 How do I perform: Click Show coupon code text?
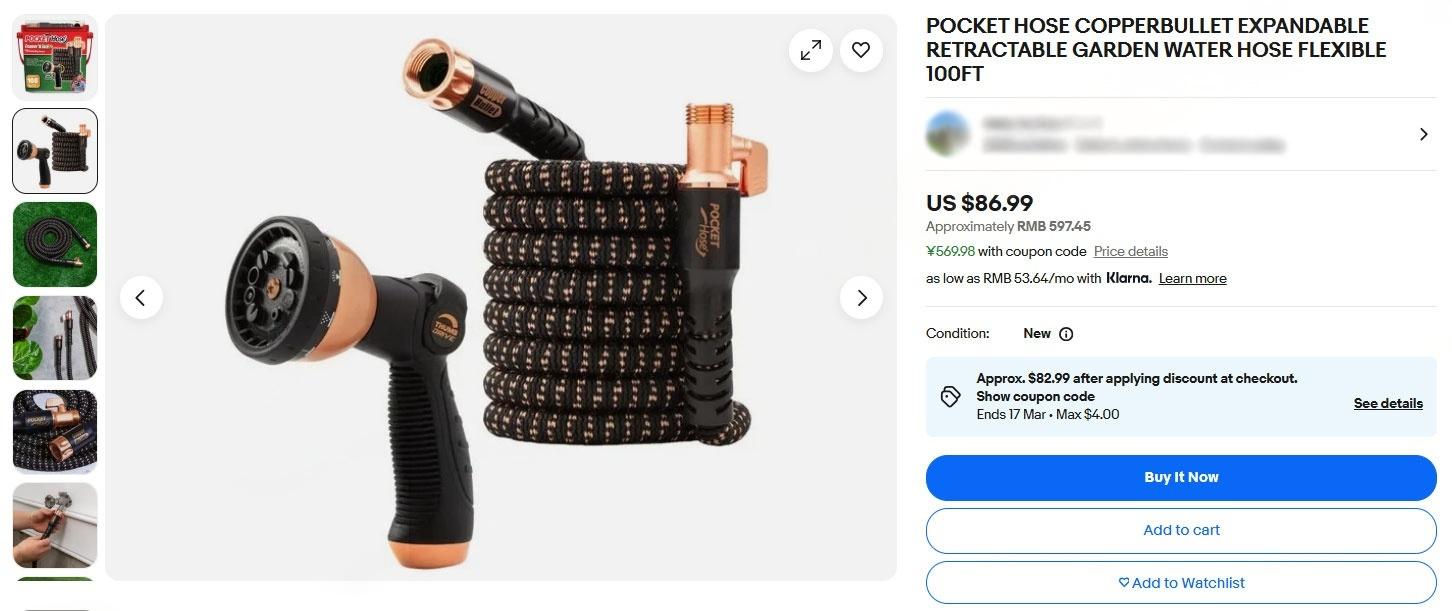click(1036, 396)
